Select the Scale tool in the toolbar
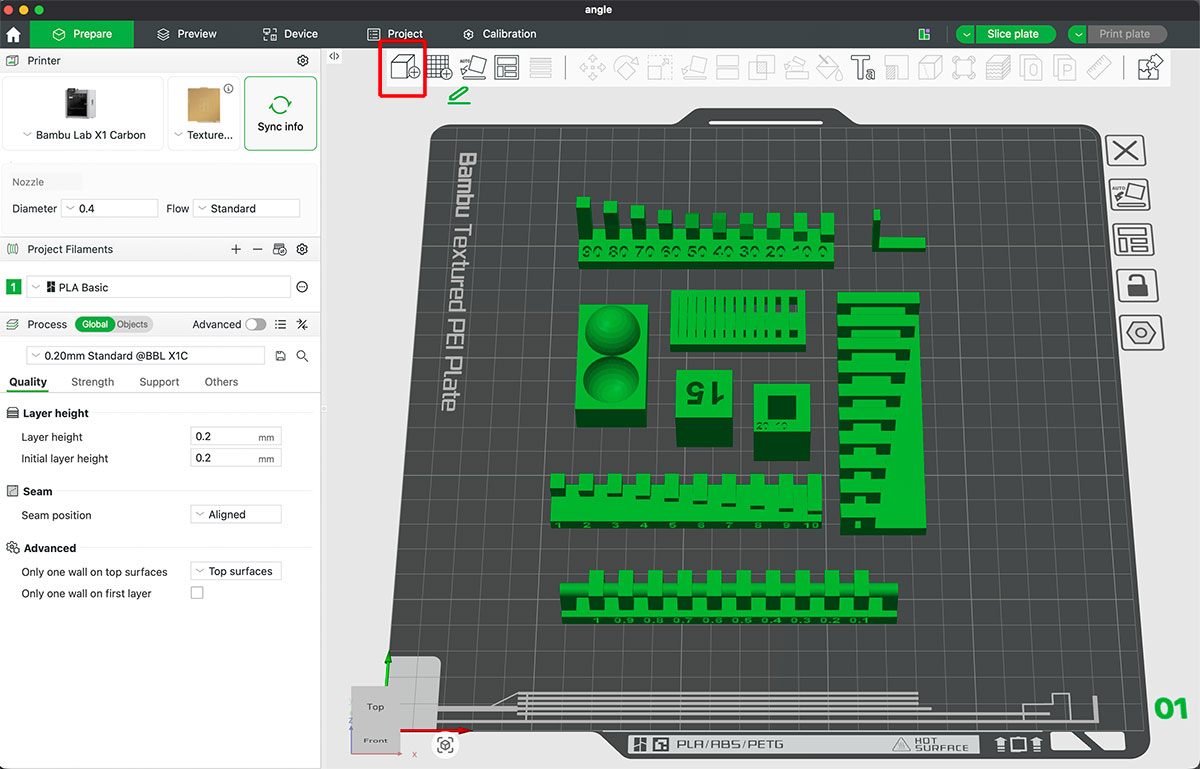Viewport: 1200px width, 769px height. click(x=660, y=68)
